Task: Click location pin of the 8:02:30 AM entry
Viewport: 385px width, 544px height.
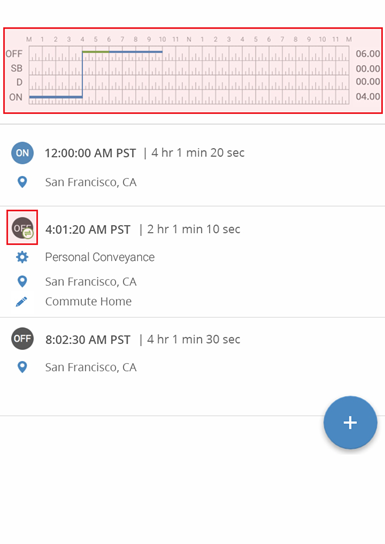Action: (22, 367)
